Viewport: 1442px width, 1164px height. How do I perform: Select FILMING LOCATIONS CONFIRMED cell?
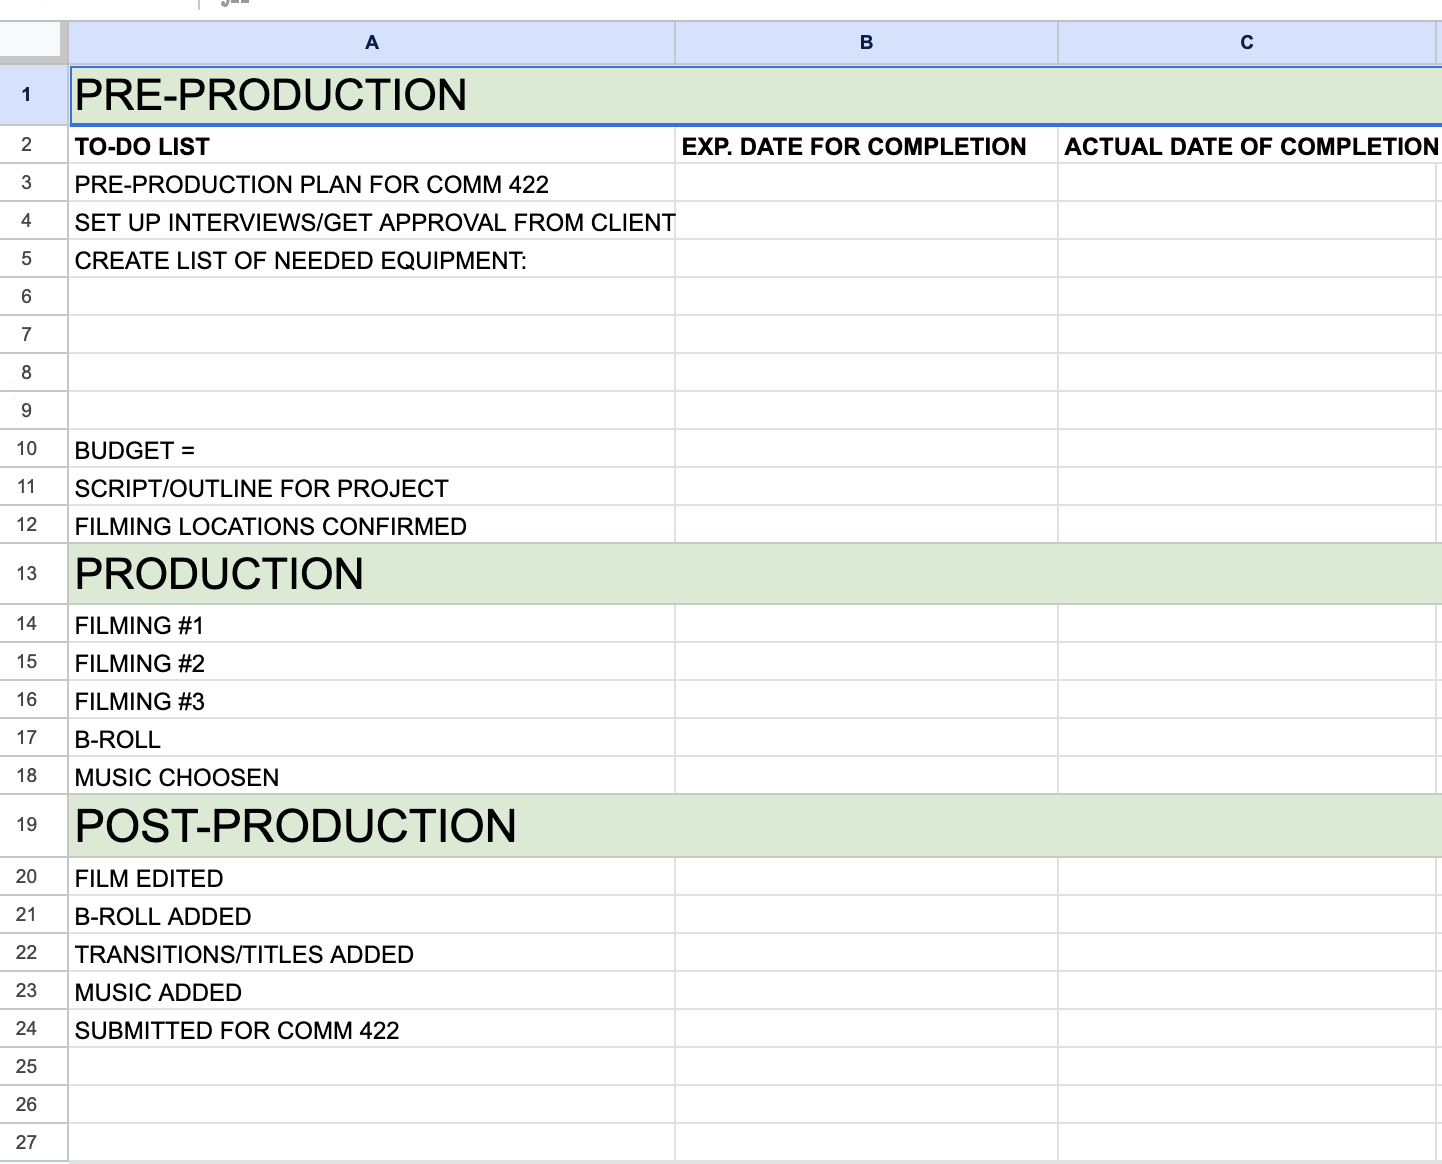[x=271, y=526]
